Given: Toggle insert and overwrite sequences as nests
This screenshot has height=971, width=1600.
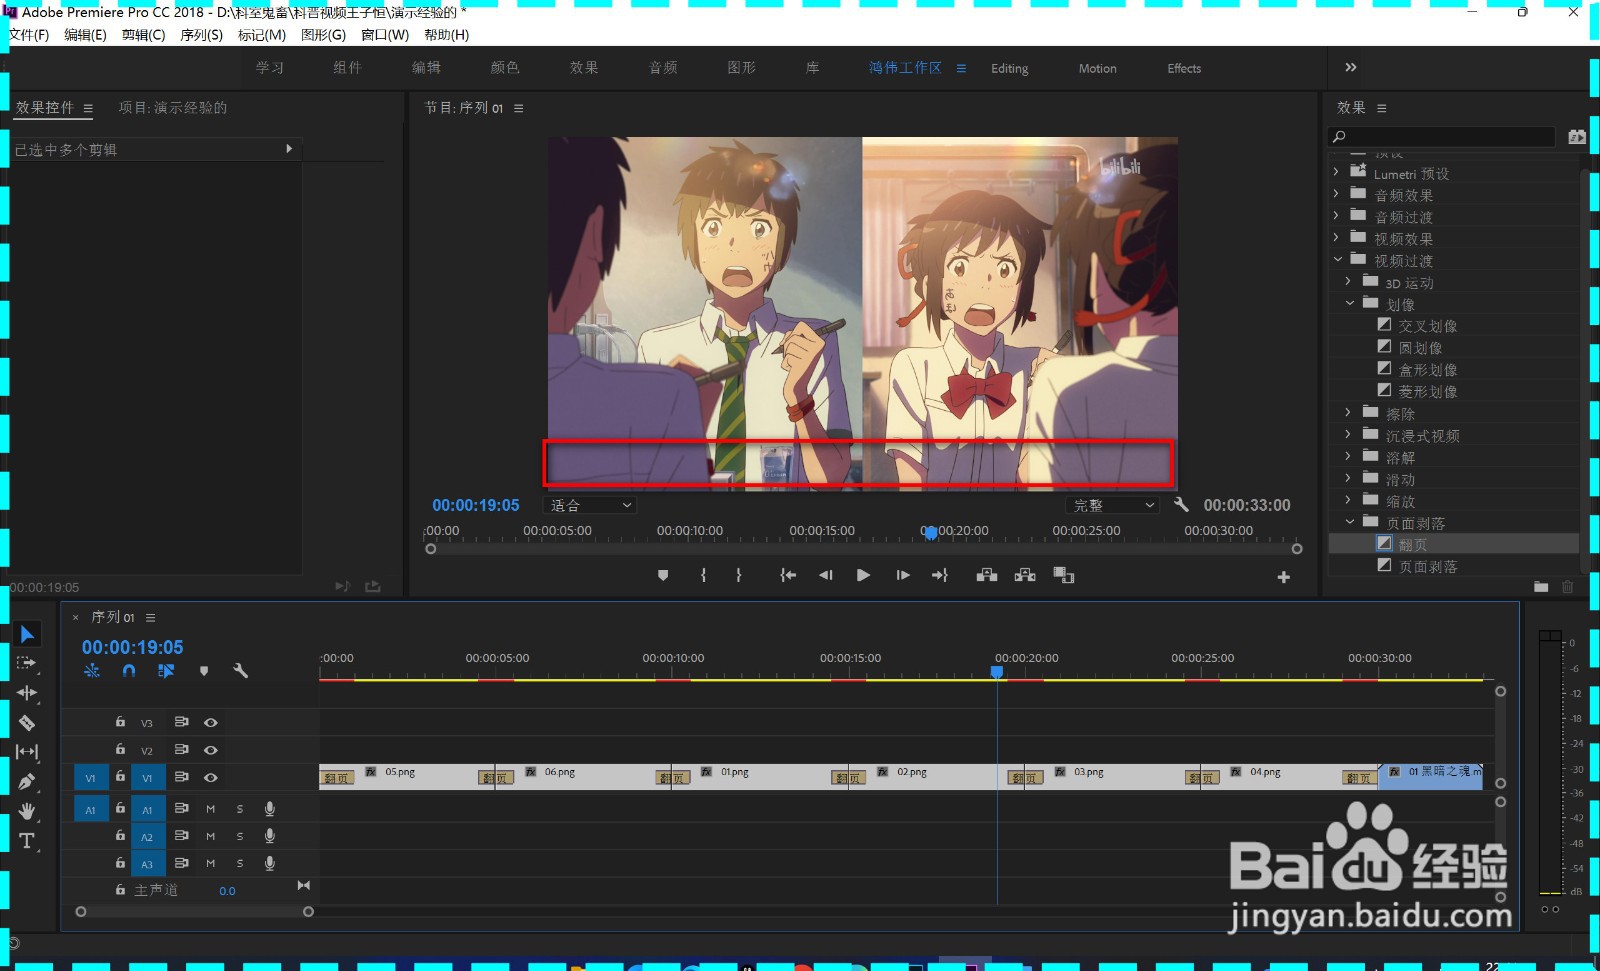Looking at the screenshot, I should point(92,671).
